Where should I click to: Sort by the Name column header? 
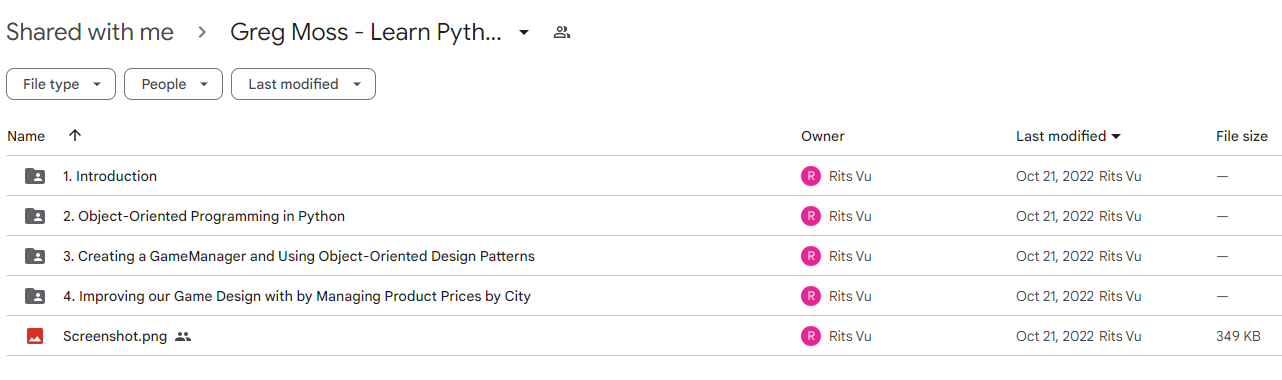[x=26, y=136]
